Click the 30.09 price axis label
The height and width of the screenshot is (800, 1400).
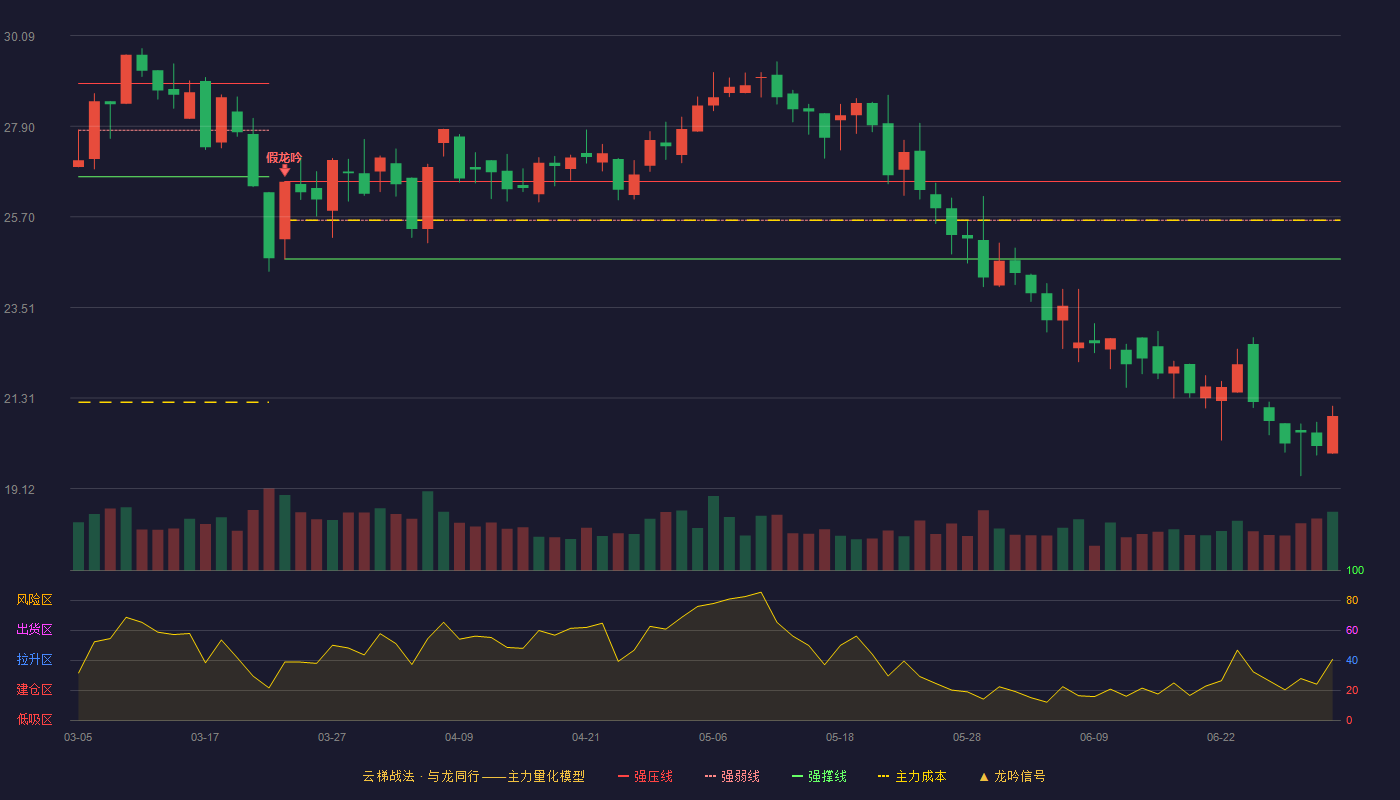click(x=19, y=37)
